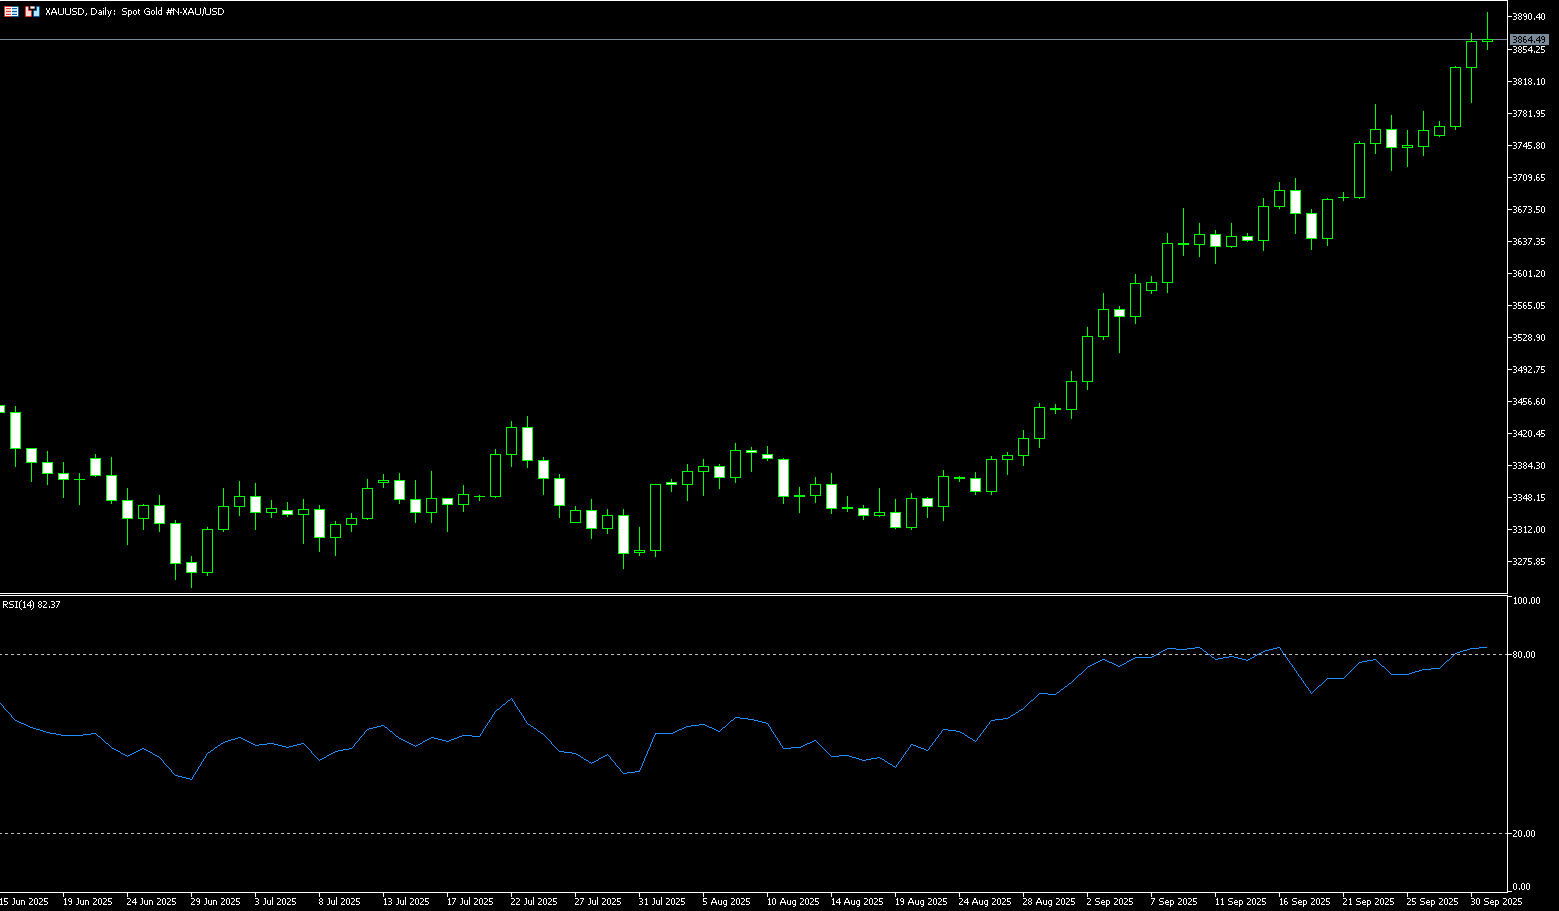This screenshot has width=1559, height=911.
Task: Click the RSI line's right end point
Action: click(1487, 647)
